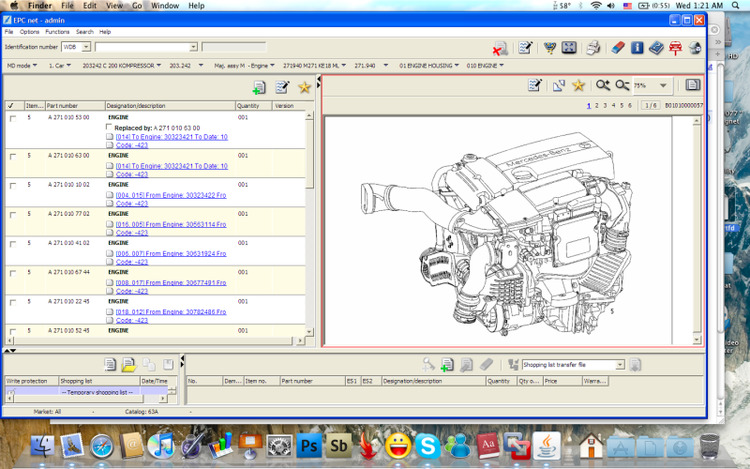Open the blue book manual icon
Image resolution: width=750 pixels, height=469 pixels.
point(656,47)
